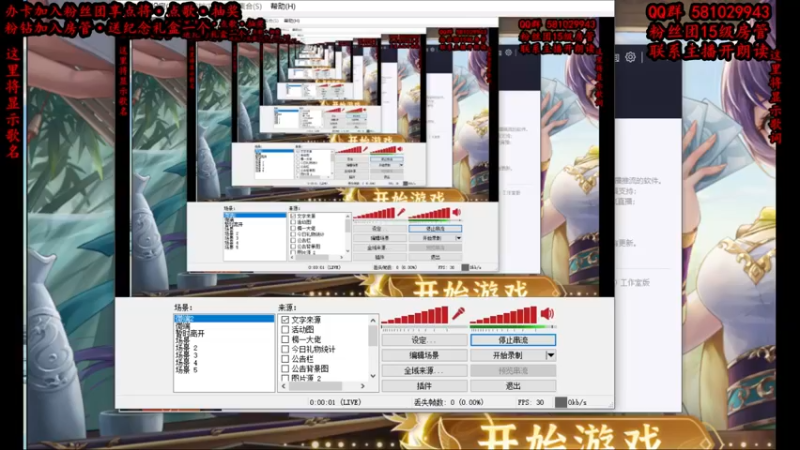Image resolution: width=800 pixels, height=450 pixels.
Task: Open the 帮助(H) menu
Action: (283, 6)
